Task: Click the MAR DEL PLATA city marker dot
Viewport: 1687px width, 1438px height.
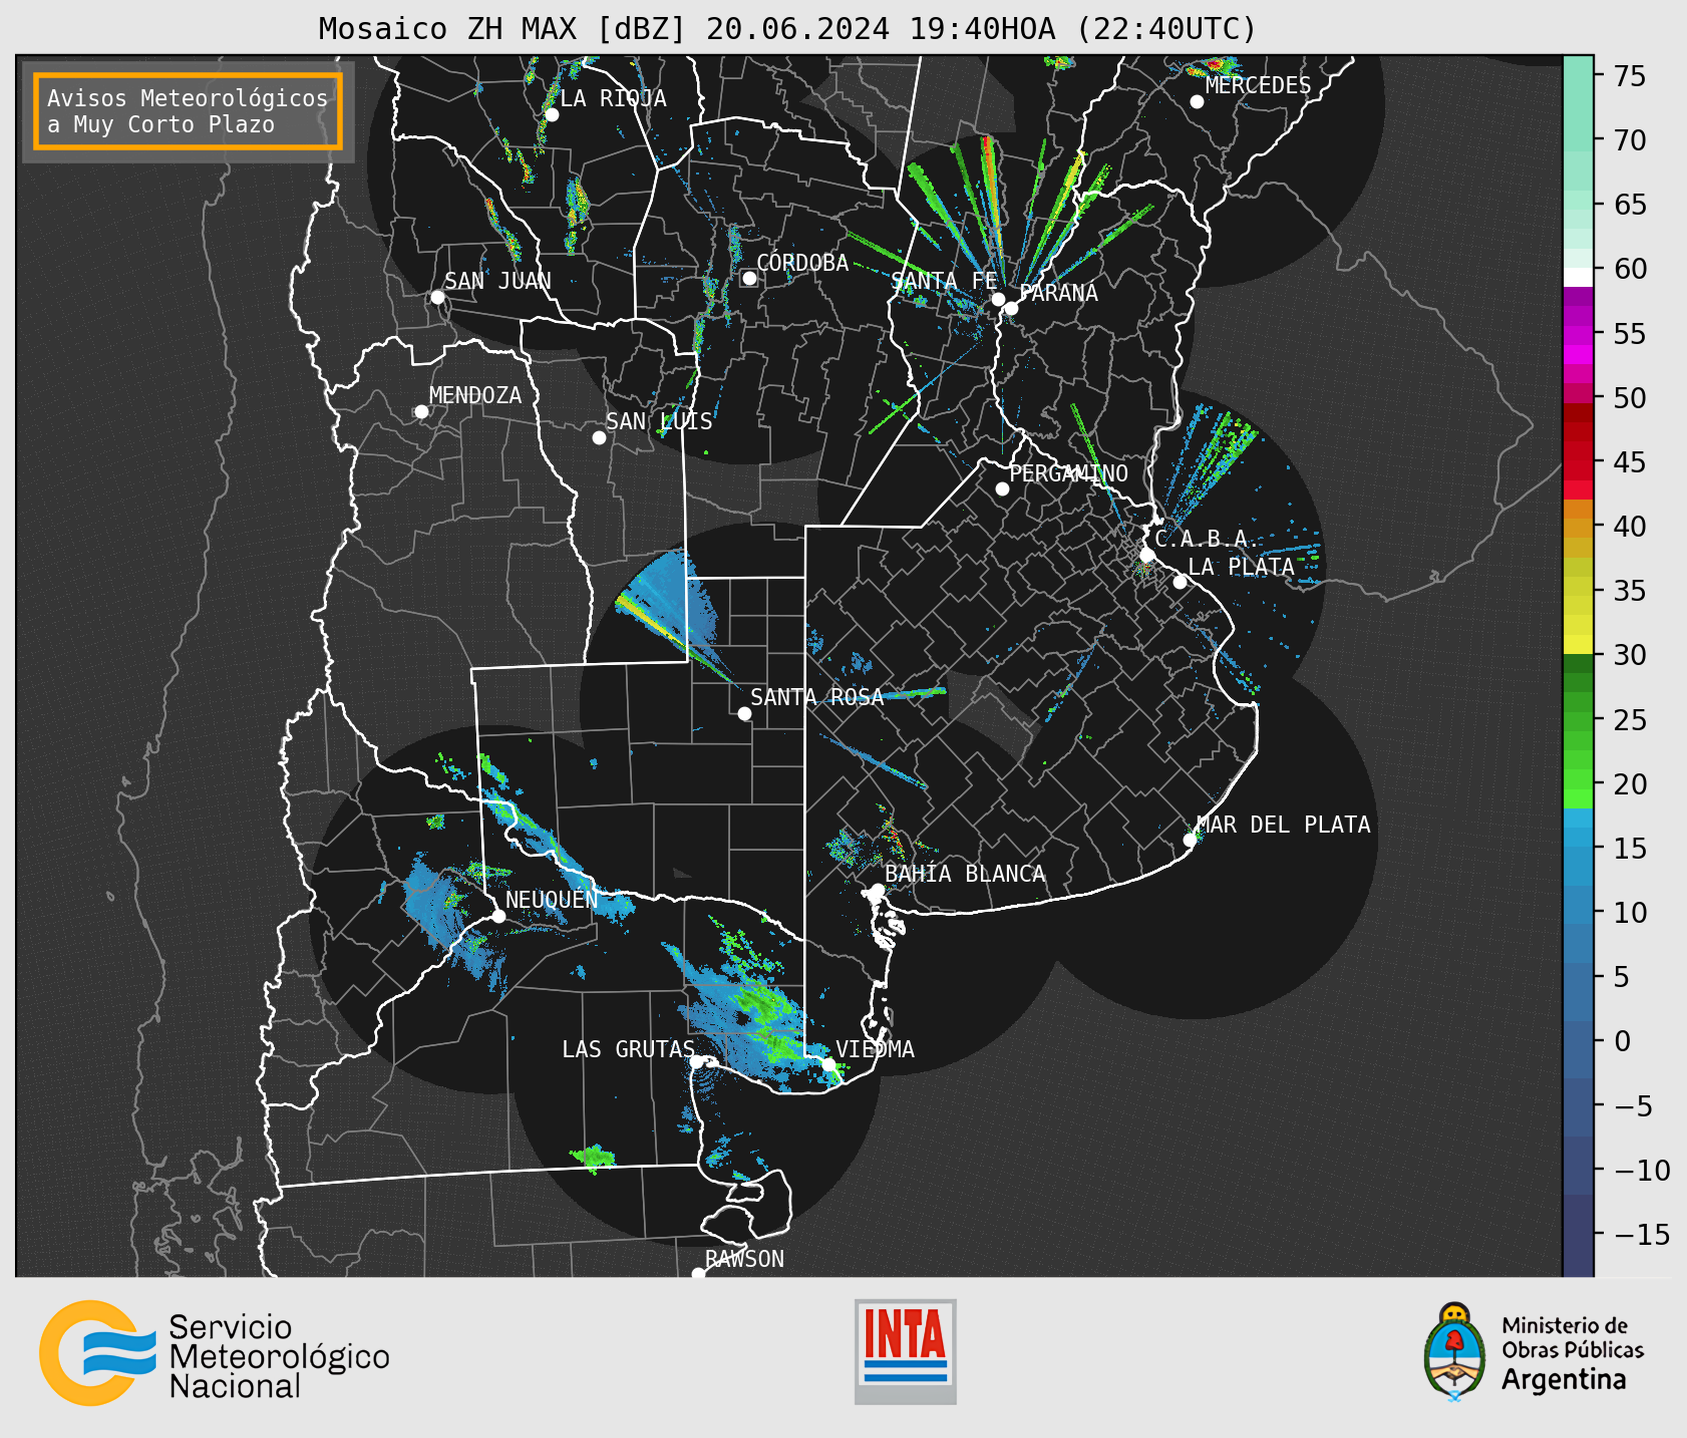Action: (1189, 840)
